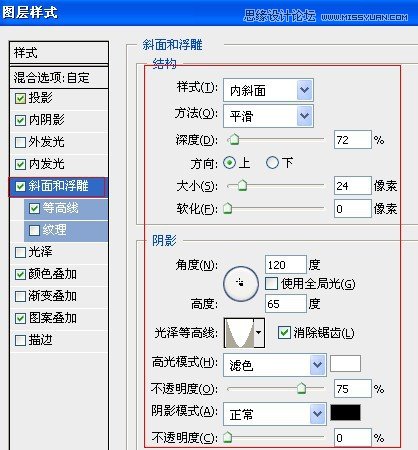Click the 大小 size field showing 24
The height and width of the screenshot is (450, 418).
pyautogui.click(x=353, y=185)
